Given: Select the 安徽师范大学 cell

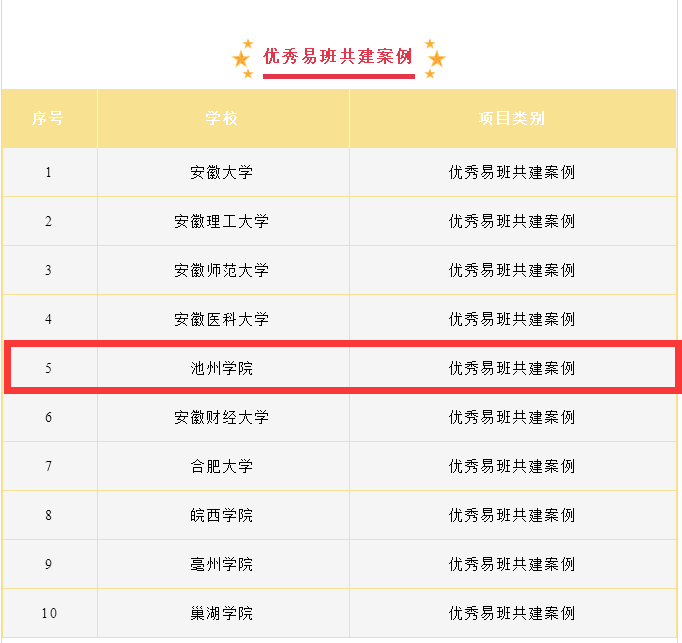Looking at the screenshot, I should 222,270.
